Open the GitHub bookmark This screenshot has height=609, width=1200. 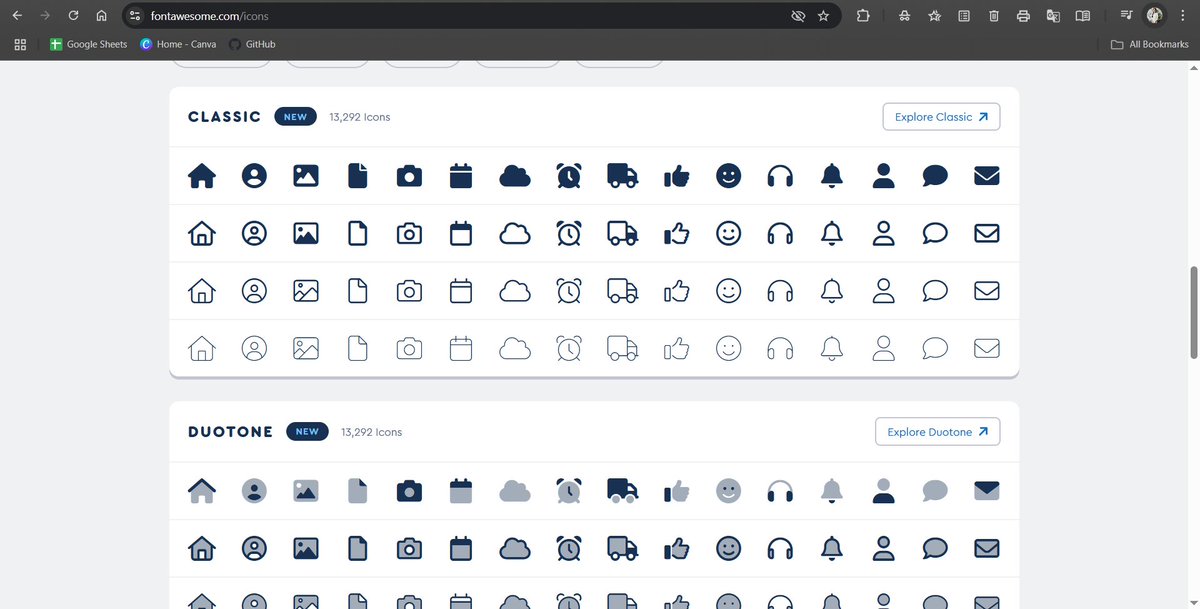pyautogui.click(x=252, y=44)
